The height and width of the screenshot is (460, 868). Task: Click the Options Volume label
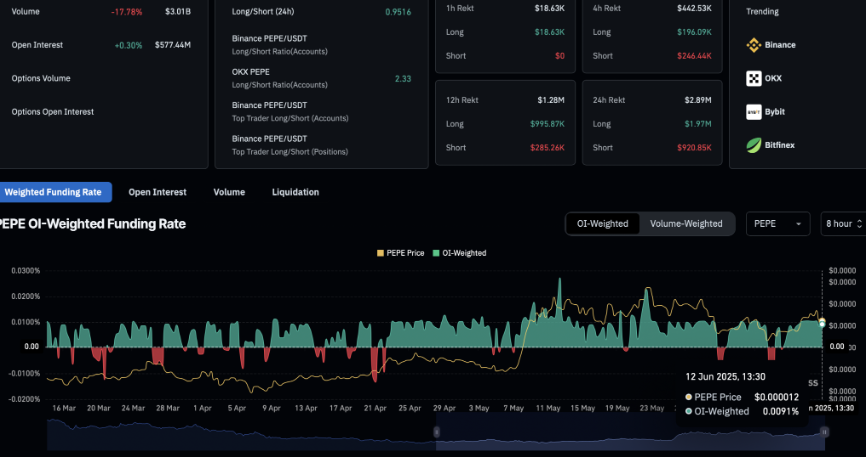click(x=41, y=78)
